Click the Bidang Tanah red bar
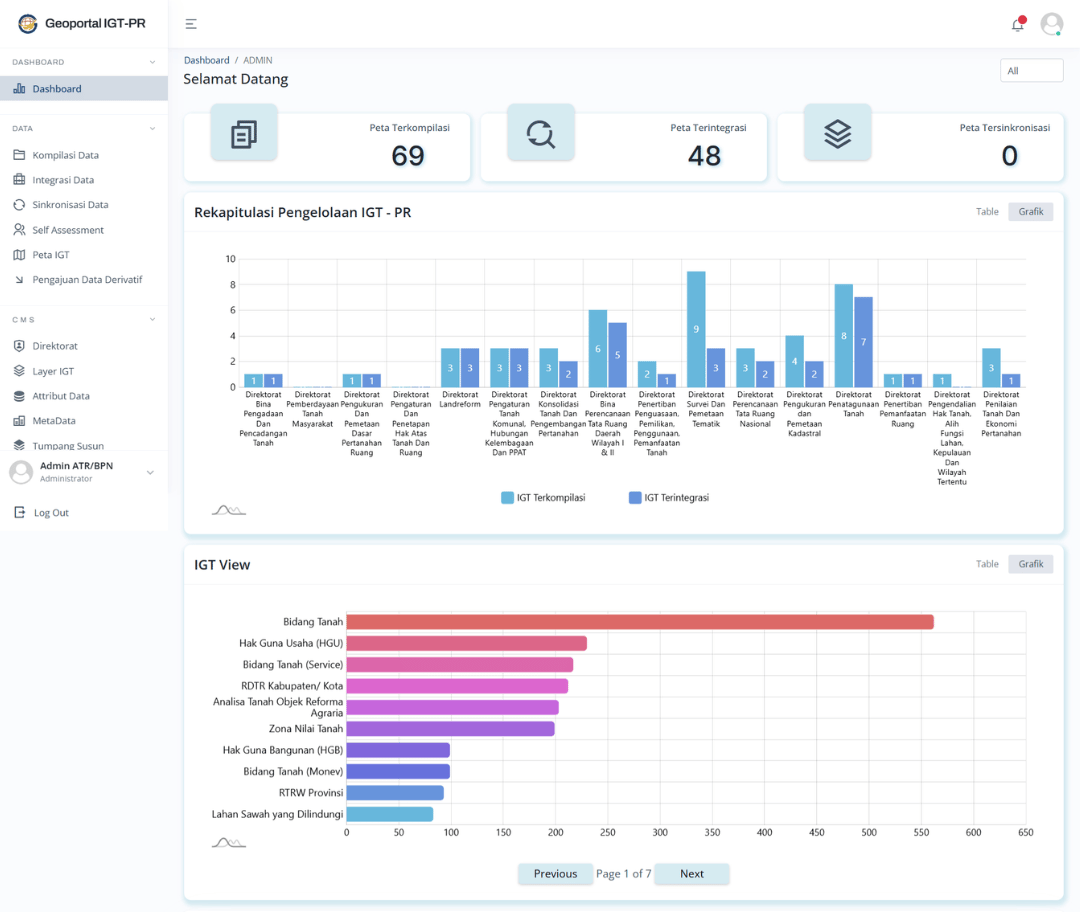 point(640,622)
